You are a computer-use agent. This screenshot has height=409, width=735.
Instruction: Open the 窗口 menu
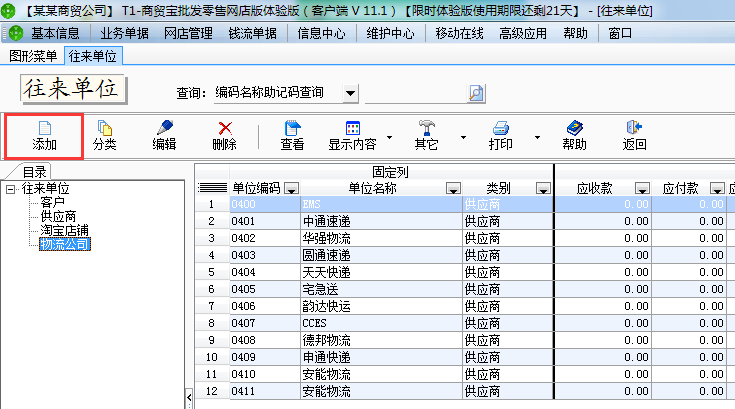[620, 33]
